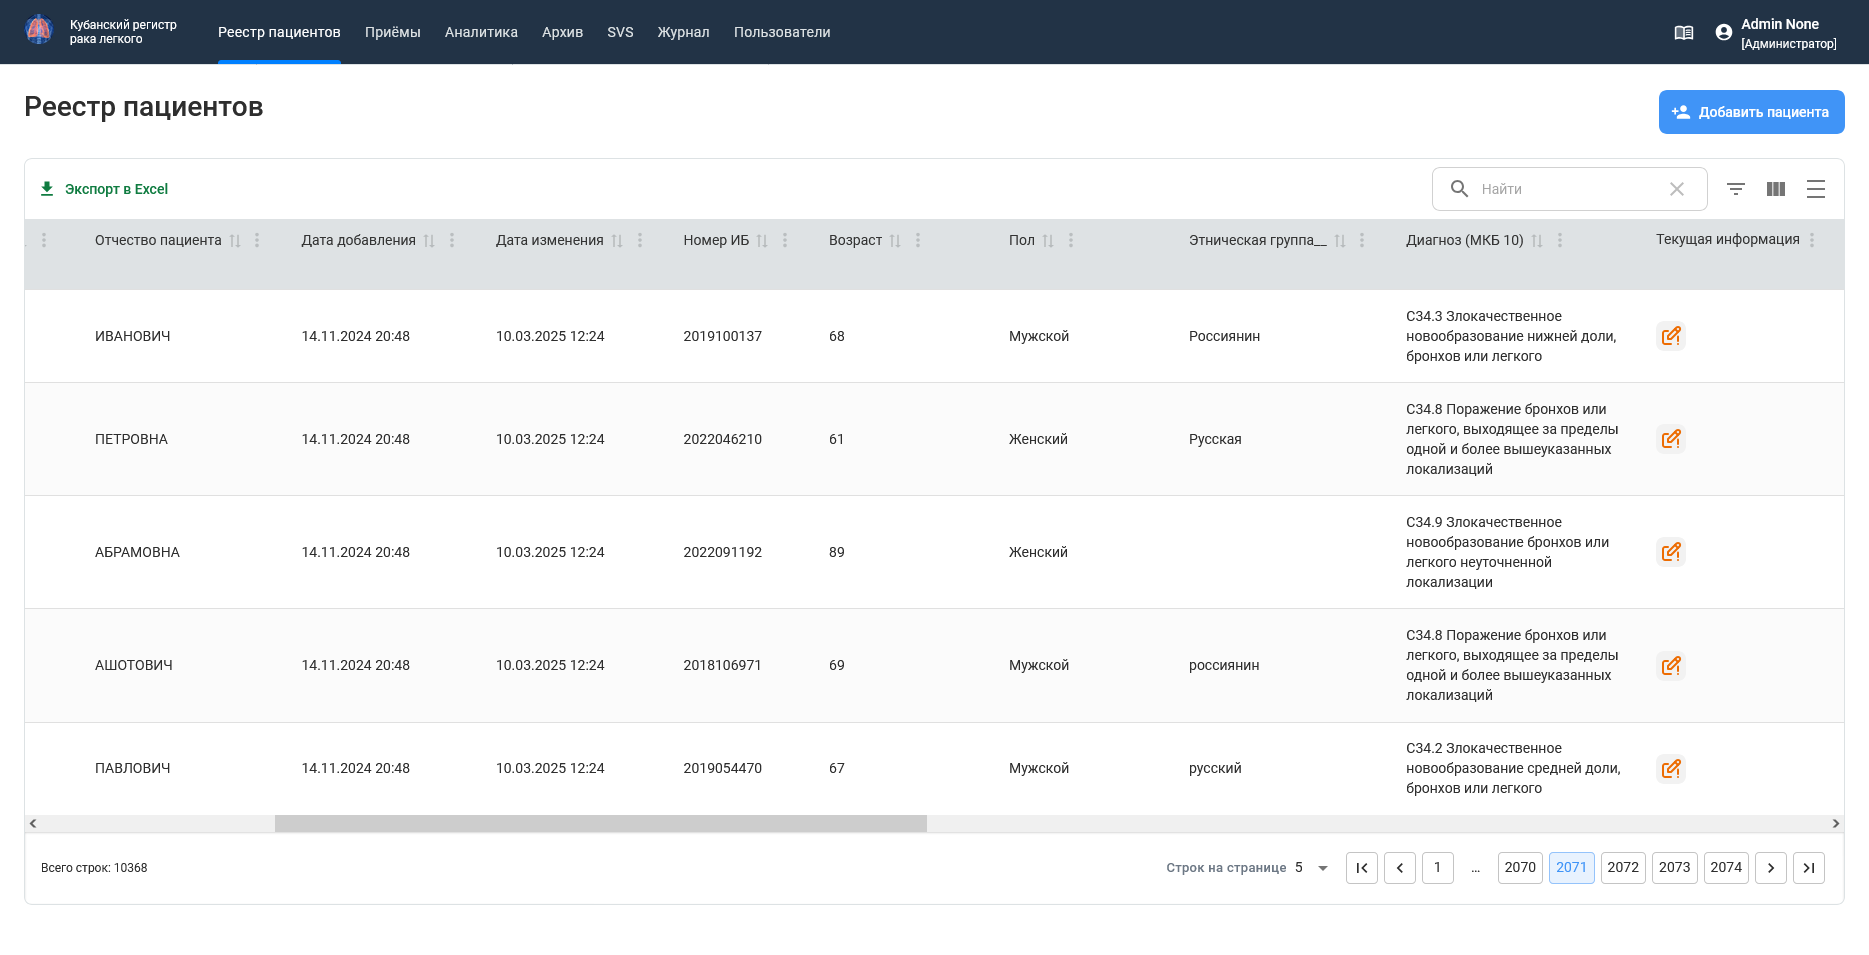
Task: Open column menu for Дата изменения
Action: [x=640, y=240]
